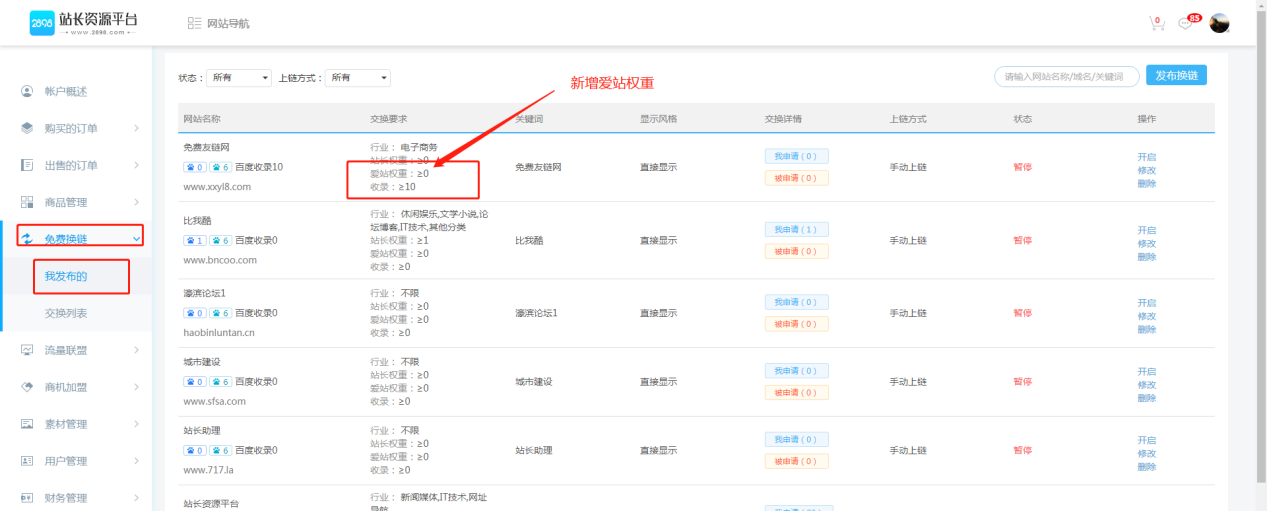The width and height of the screenshot is (1267, 511).
Task: Click the 帐户概述 sidebar icon
Action: pos(28,92)
